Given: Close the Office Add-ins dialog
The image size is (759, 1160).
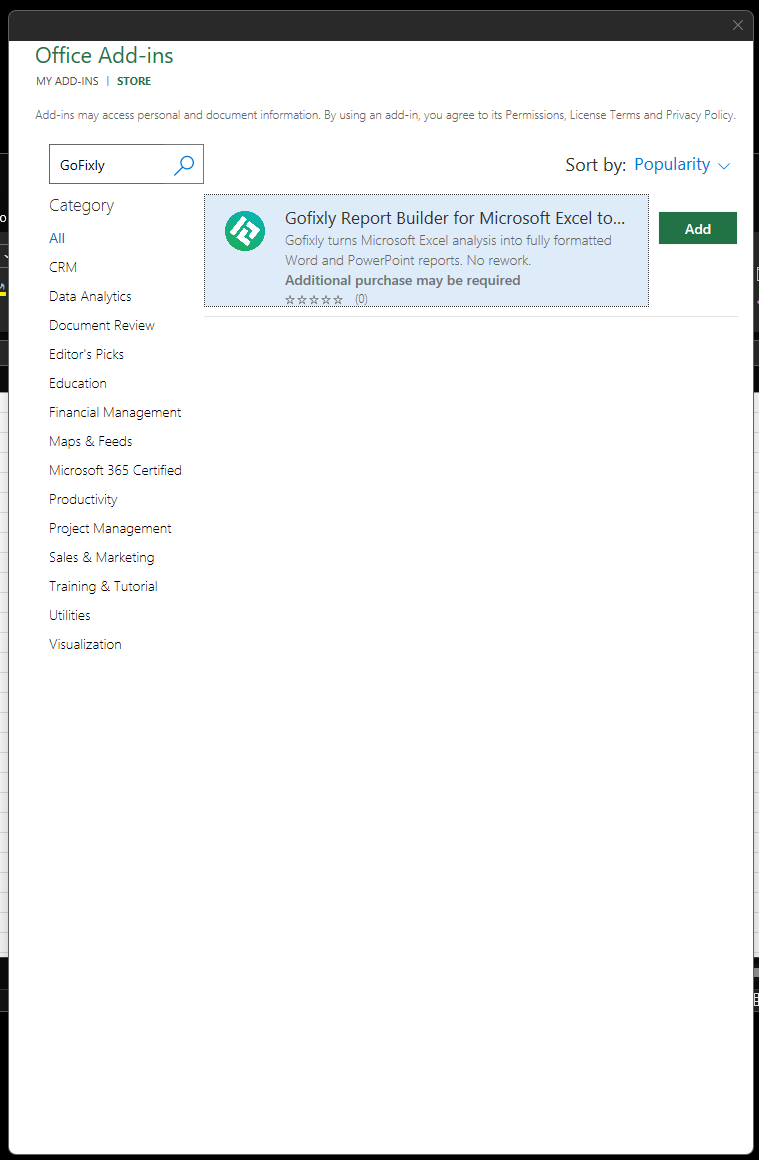Looking at the screenshot, I should [738, 25].
